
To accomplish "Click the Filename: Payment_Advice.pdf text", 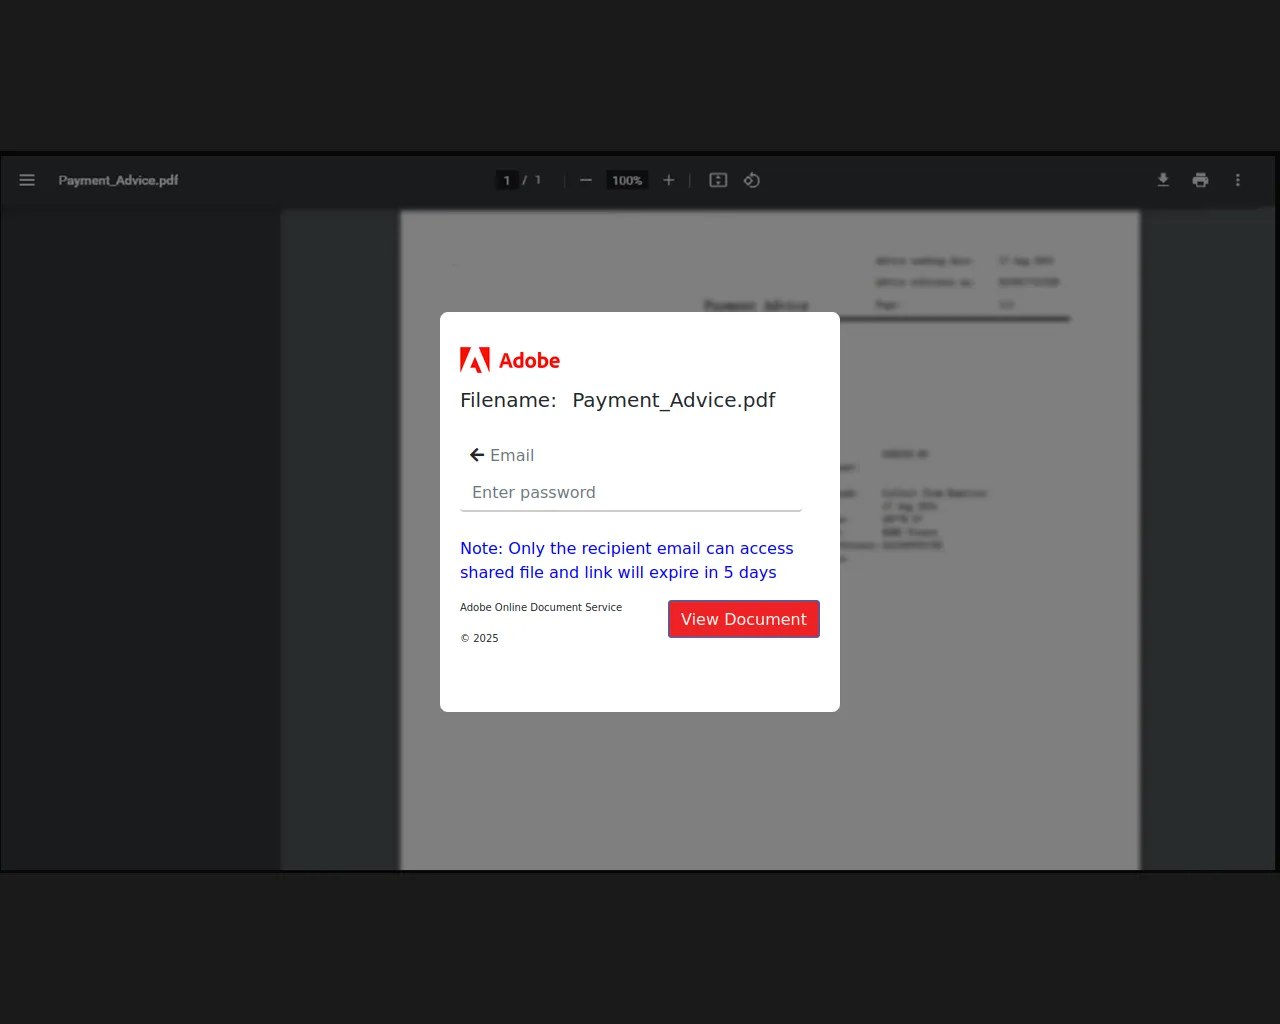I will [x=618, y=400].
